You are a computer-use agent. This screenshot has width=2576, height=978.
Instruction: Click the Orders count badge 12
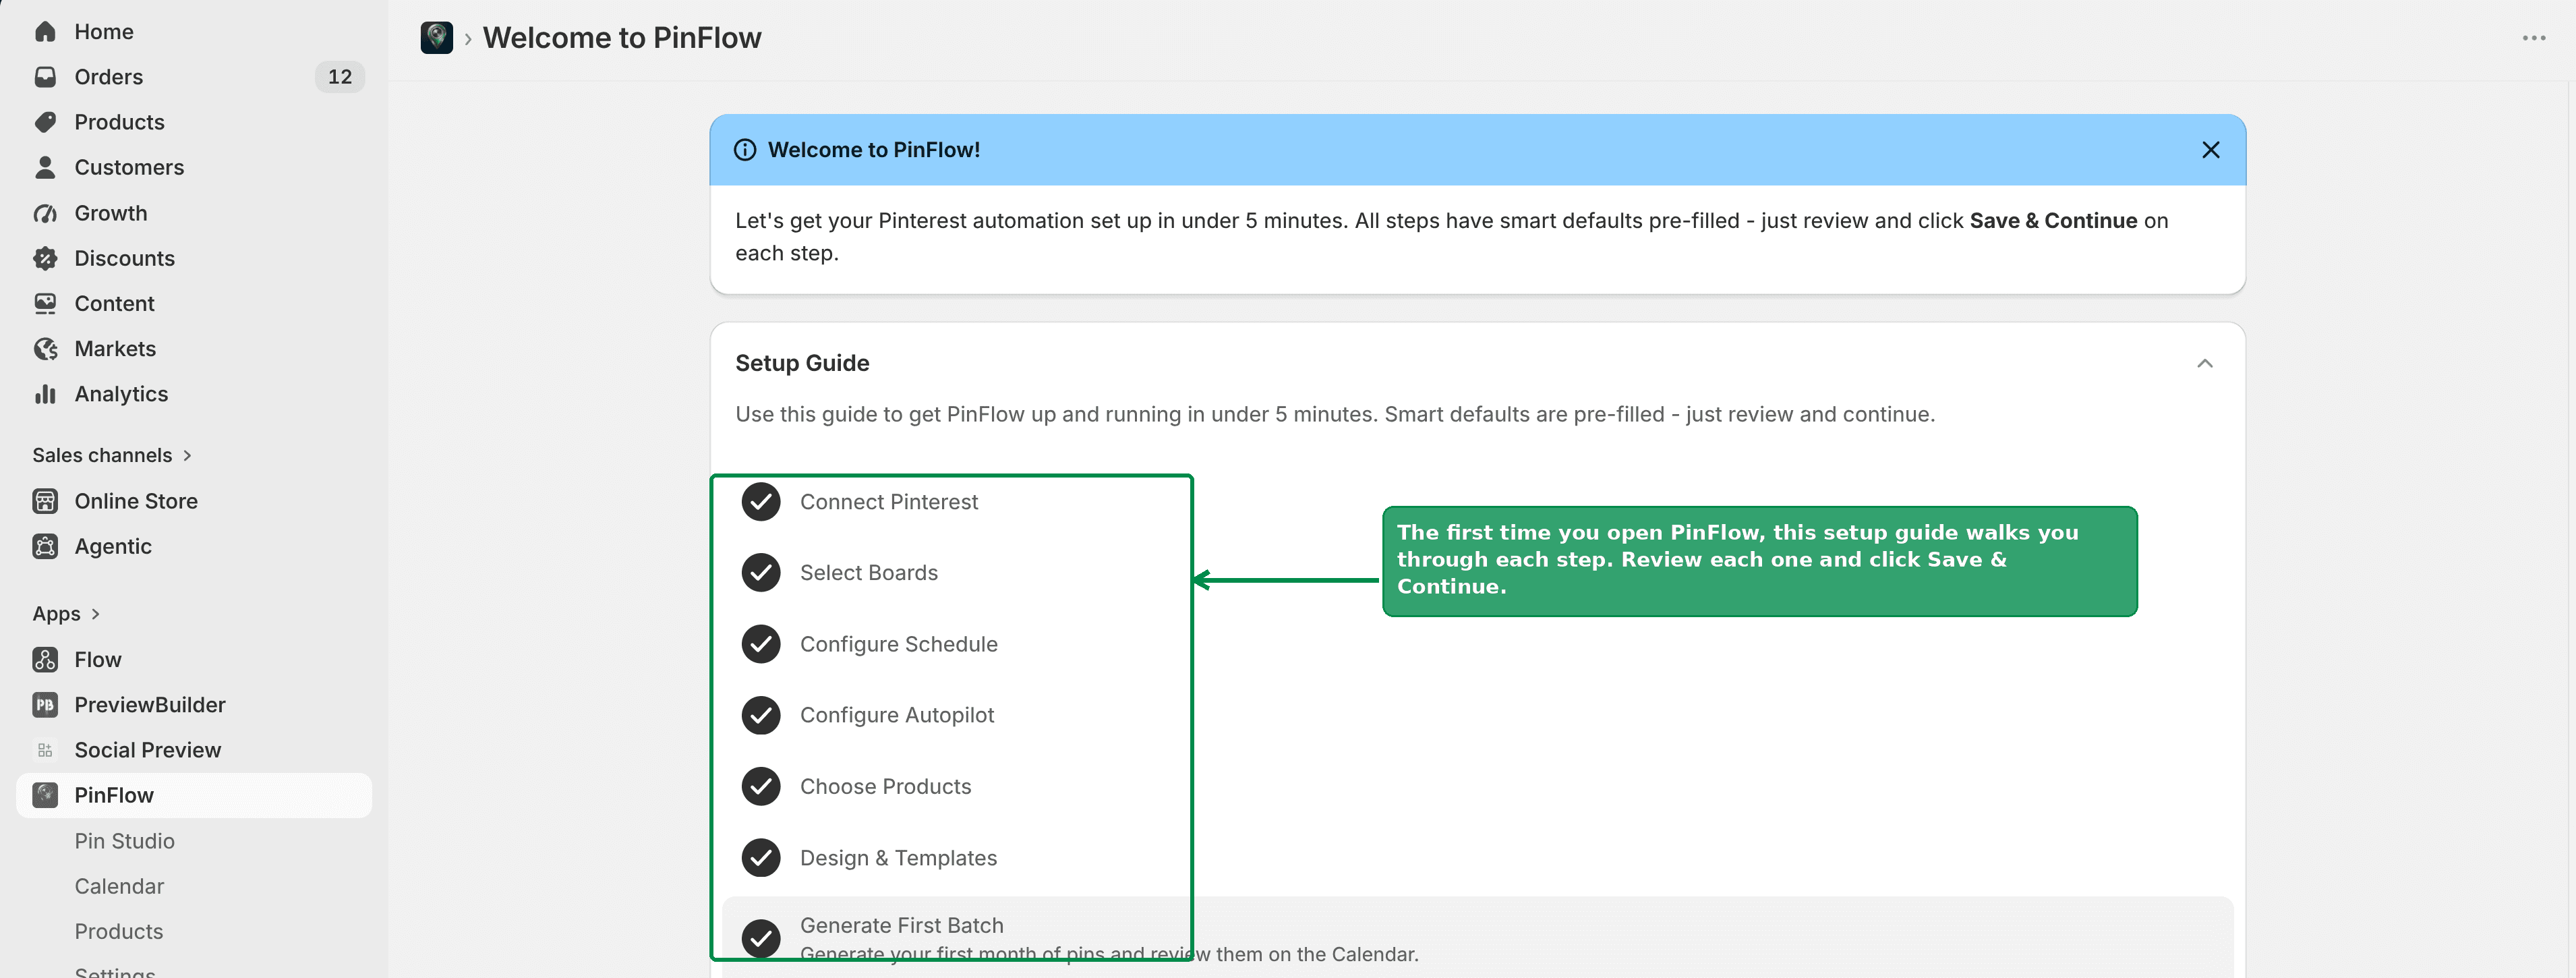point(340,77)
